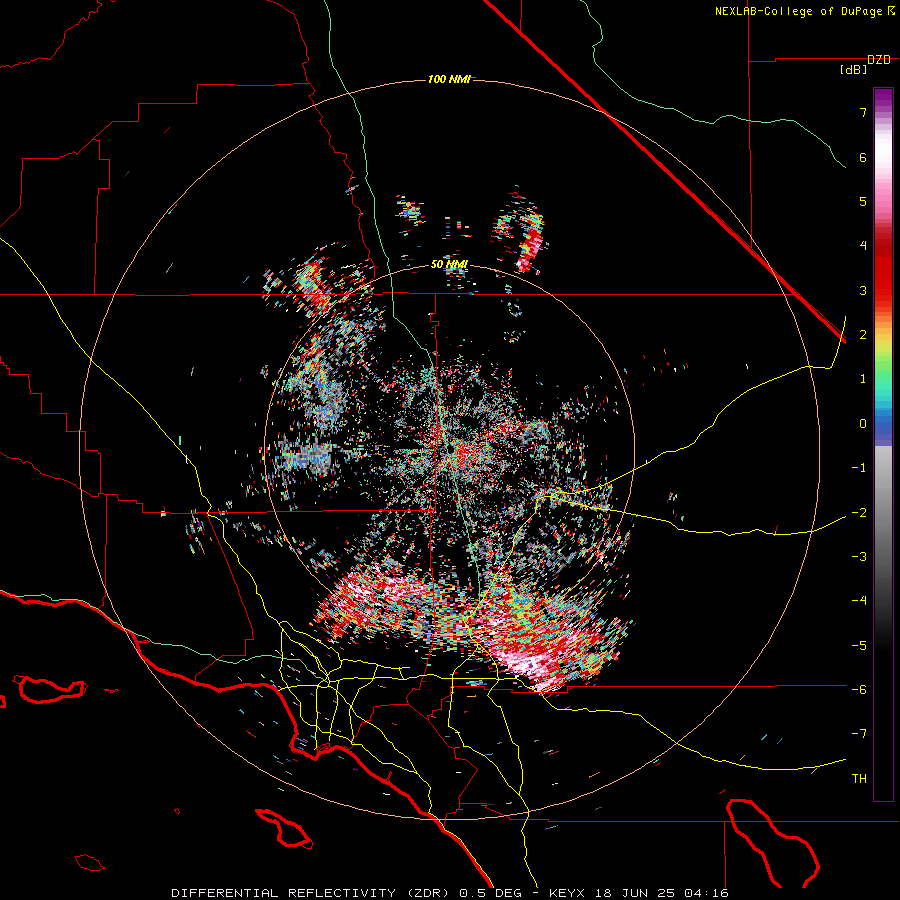The image size is (900, 900).
Task: Click the 7 value on color scale
Action: click(863, 112)
